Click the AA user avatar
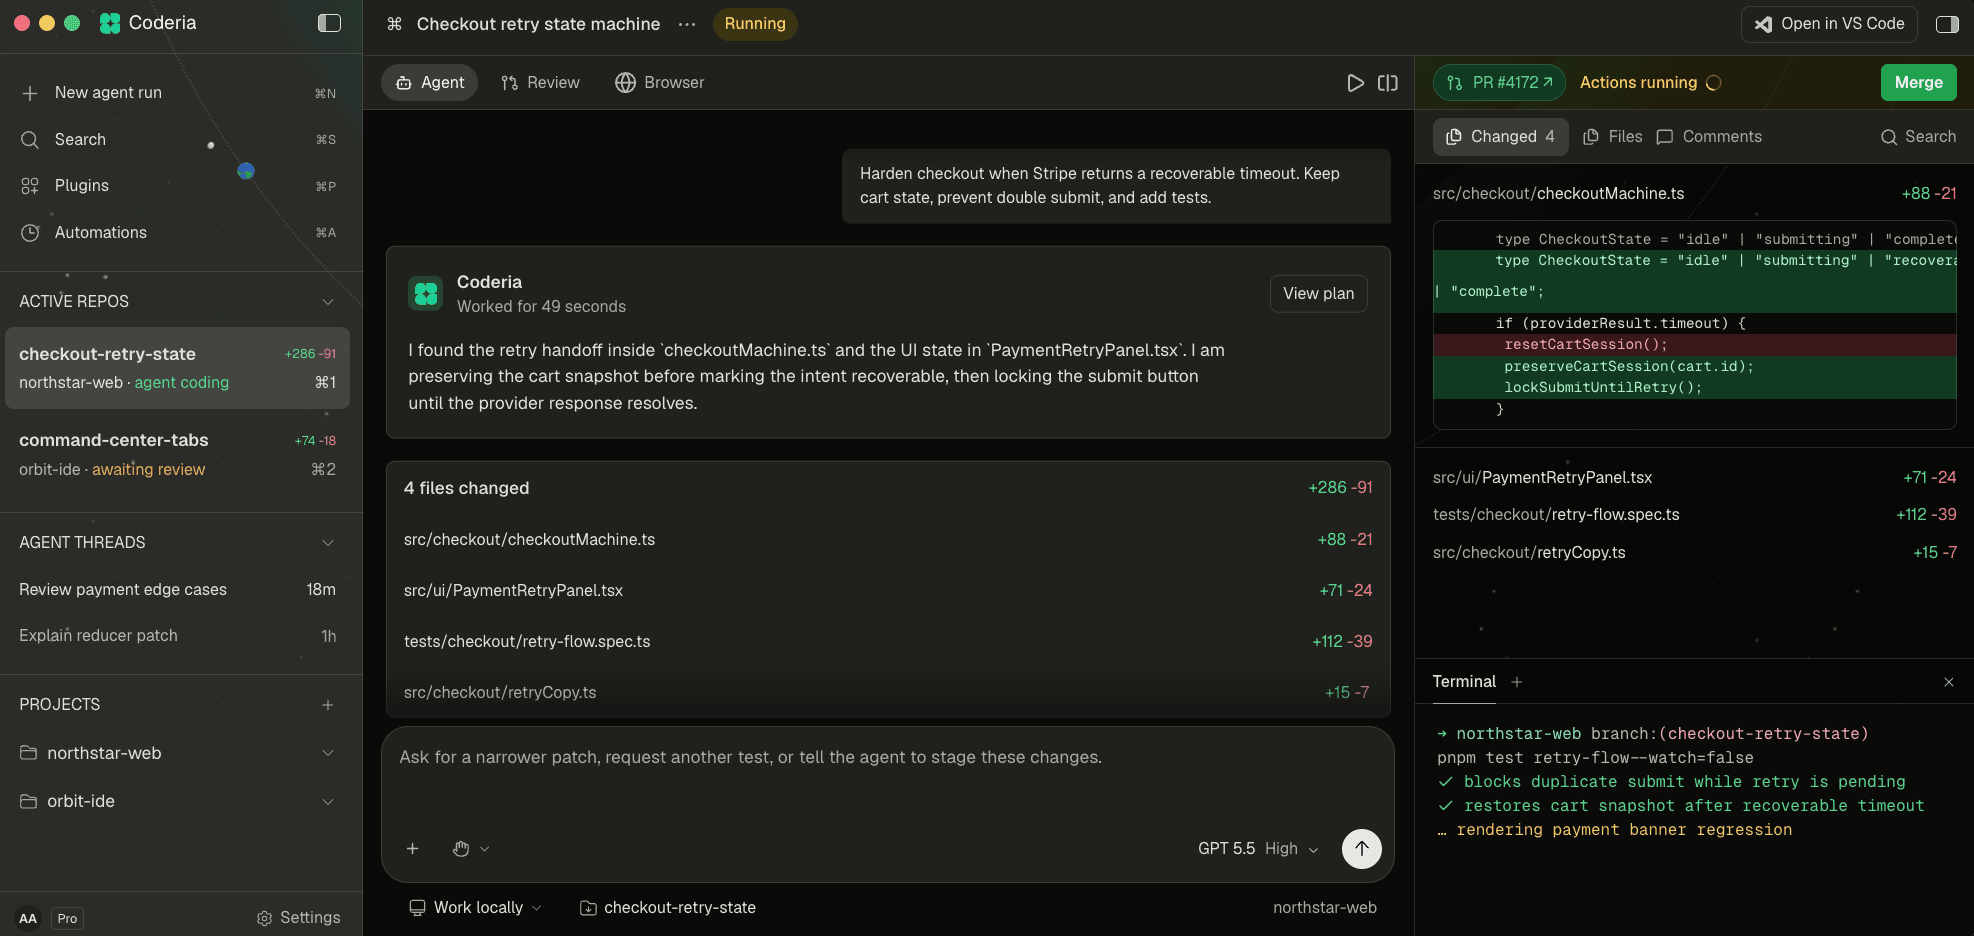Image resolution: width=1974 pixels, height=936 pixels. [x=28, y=918]
